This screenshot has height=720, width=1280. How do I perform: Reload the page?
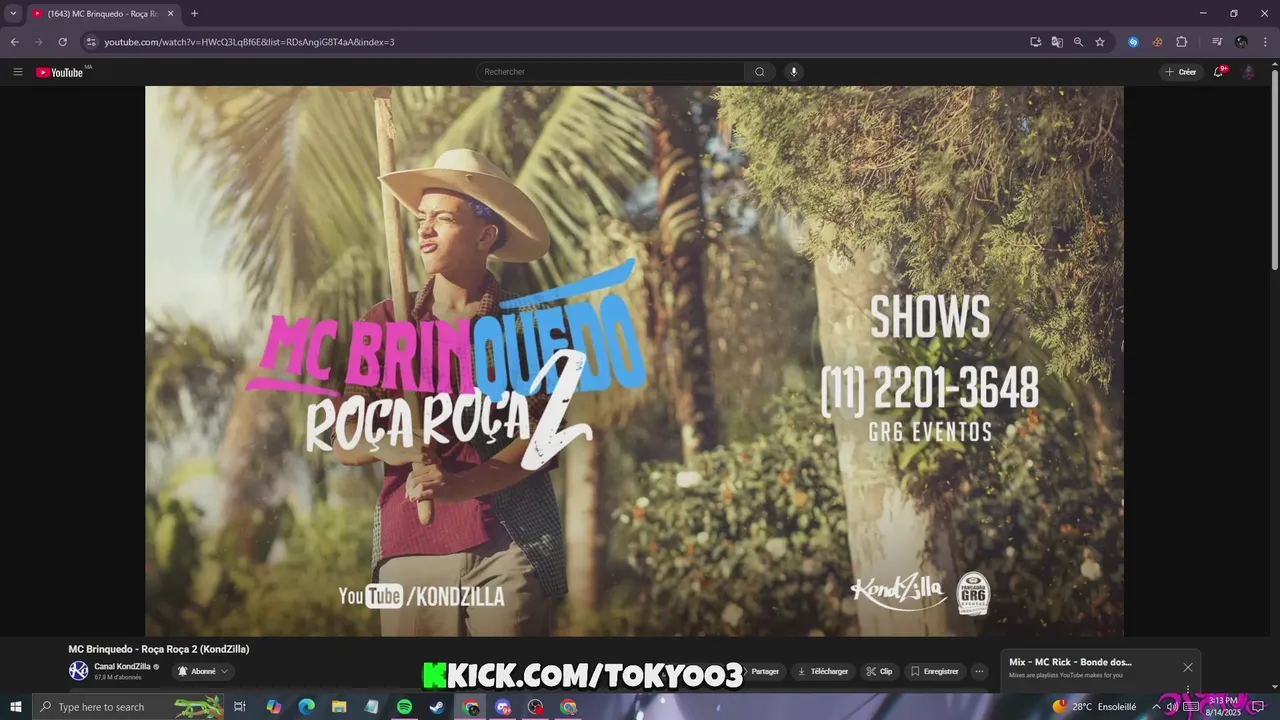[x=62, y=42]
